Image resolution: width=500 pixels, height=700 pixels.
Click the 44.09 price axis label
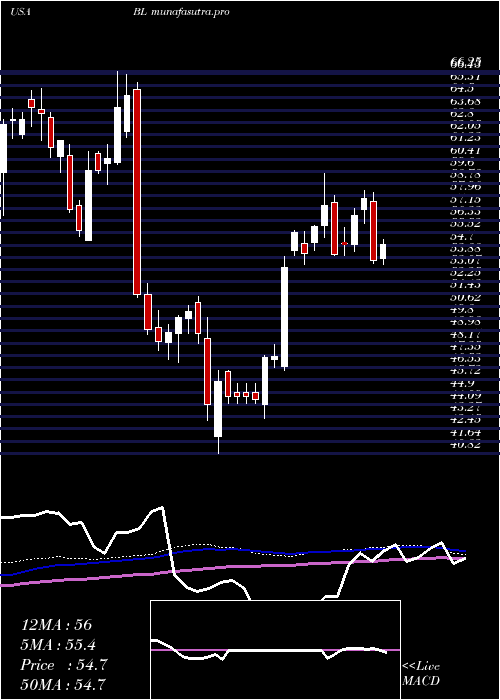tap(465, 396)
